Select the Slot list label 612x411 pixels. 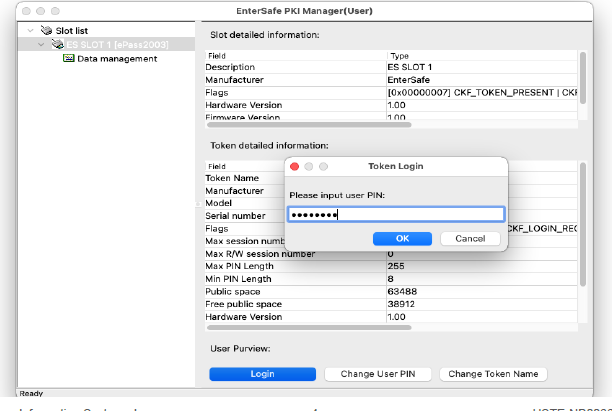tap(71, 30)
